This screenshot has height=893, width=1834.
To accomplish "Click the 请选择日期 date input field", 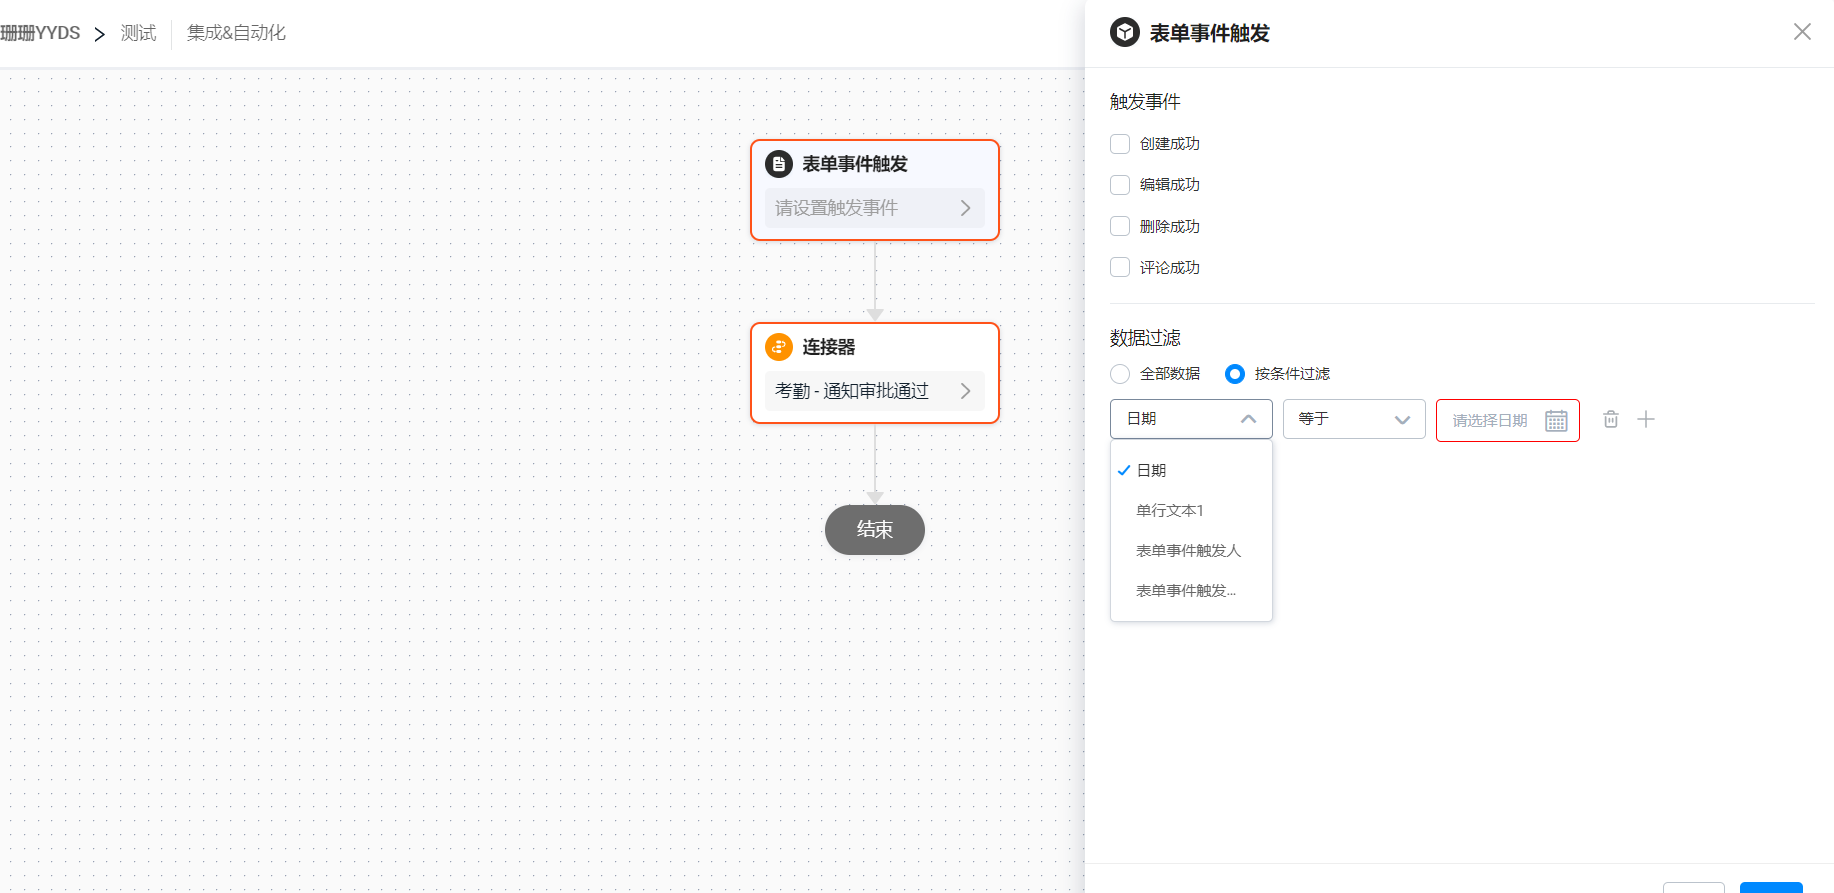I will [x=1508, y=420].
